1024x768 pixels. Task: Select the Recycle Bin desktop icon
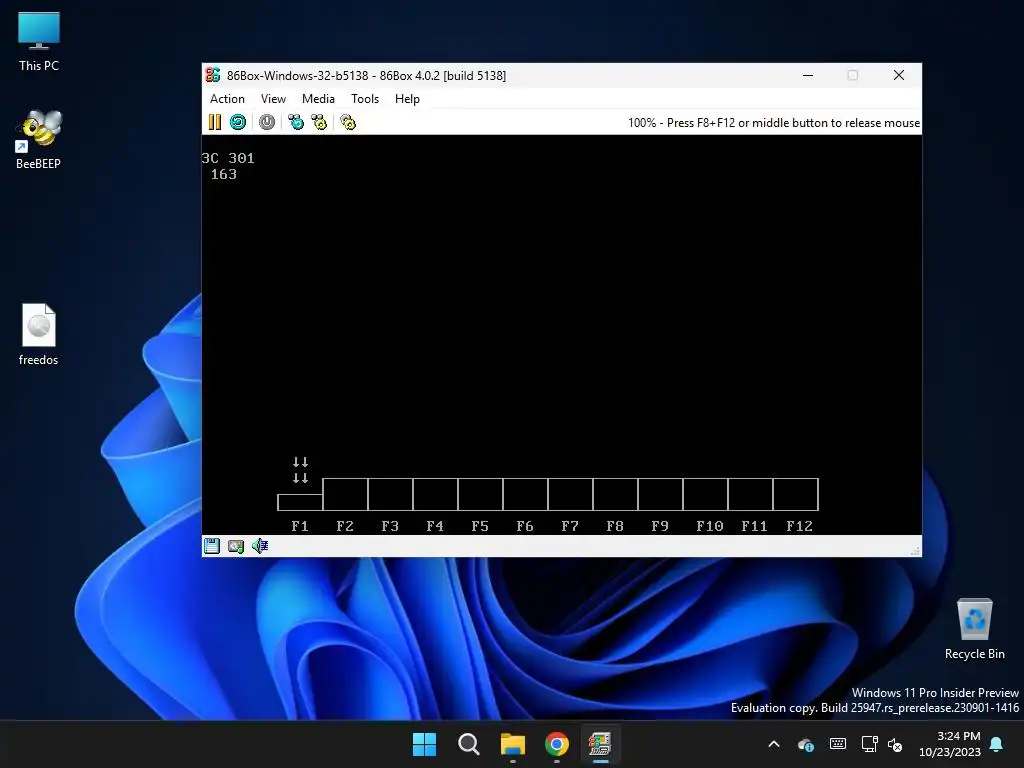click(974, 629)
